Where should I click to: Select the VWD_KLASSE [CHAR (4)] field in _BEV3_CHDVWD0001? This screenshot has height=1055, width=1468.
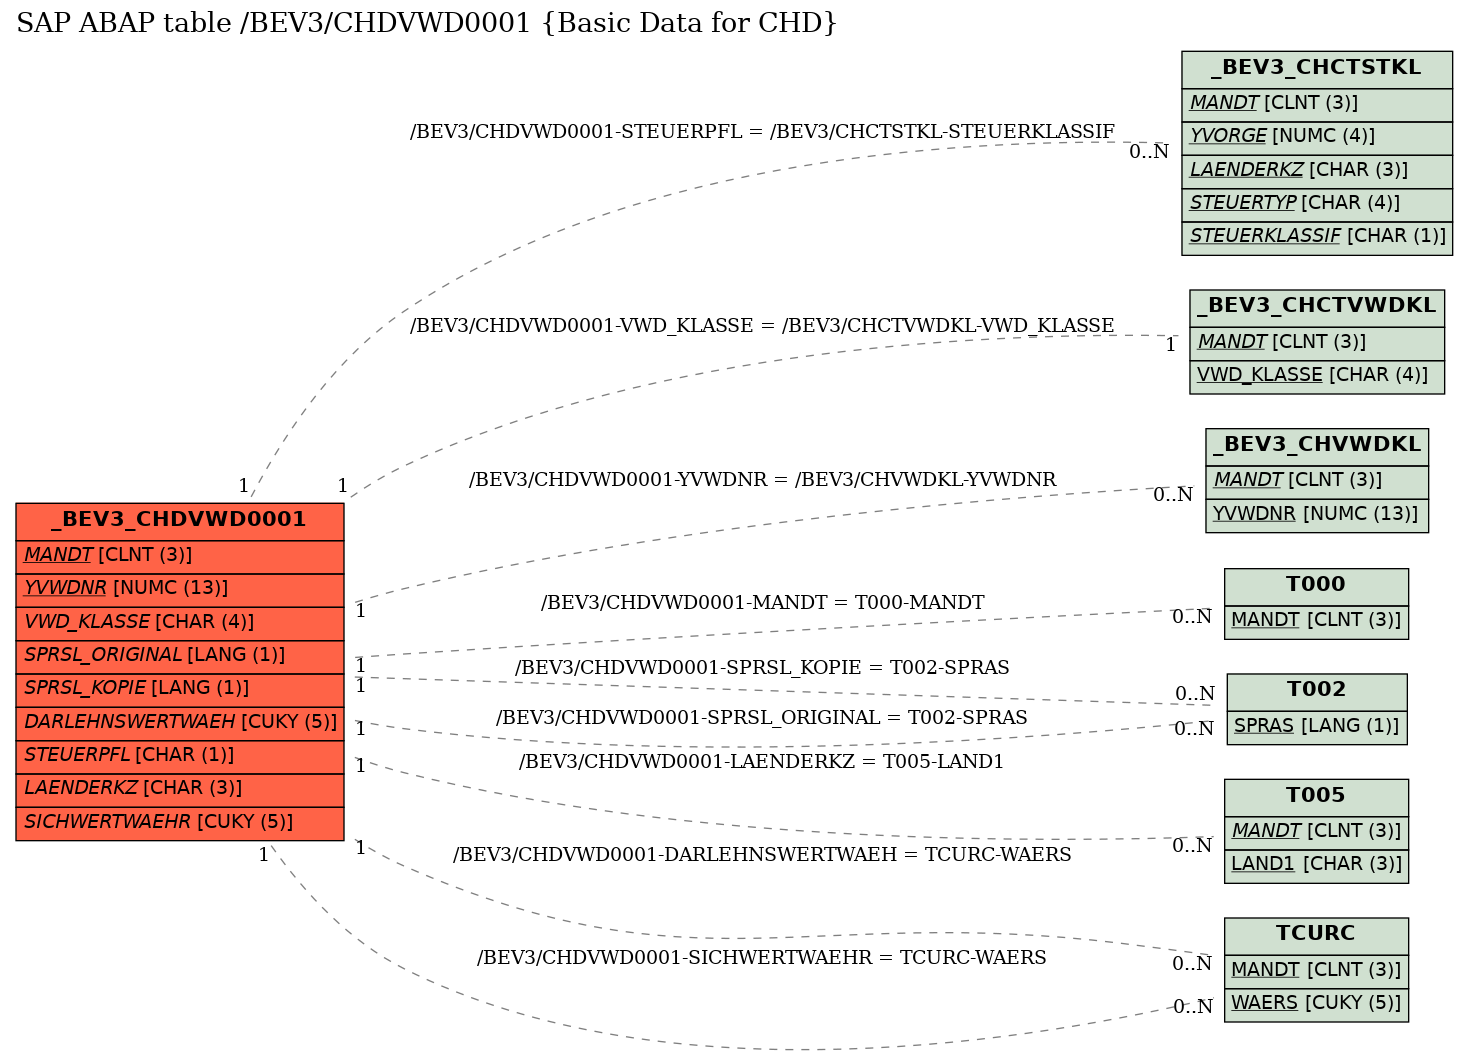180,622
